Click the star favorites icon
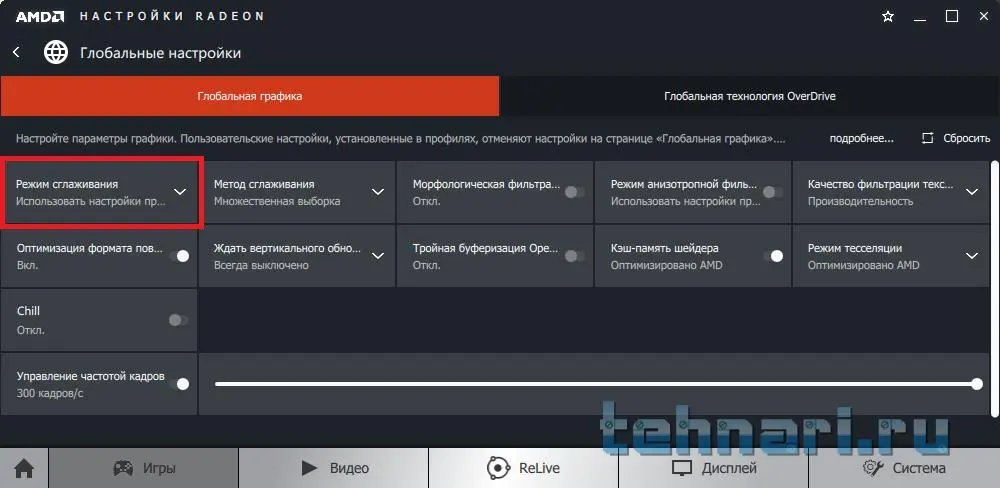Image resolution: width=1000 pixels, height=488 pixels. tap(888, 17)
